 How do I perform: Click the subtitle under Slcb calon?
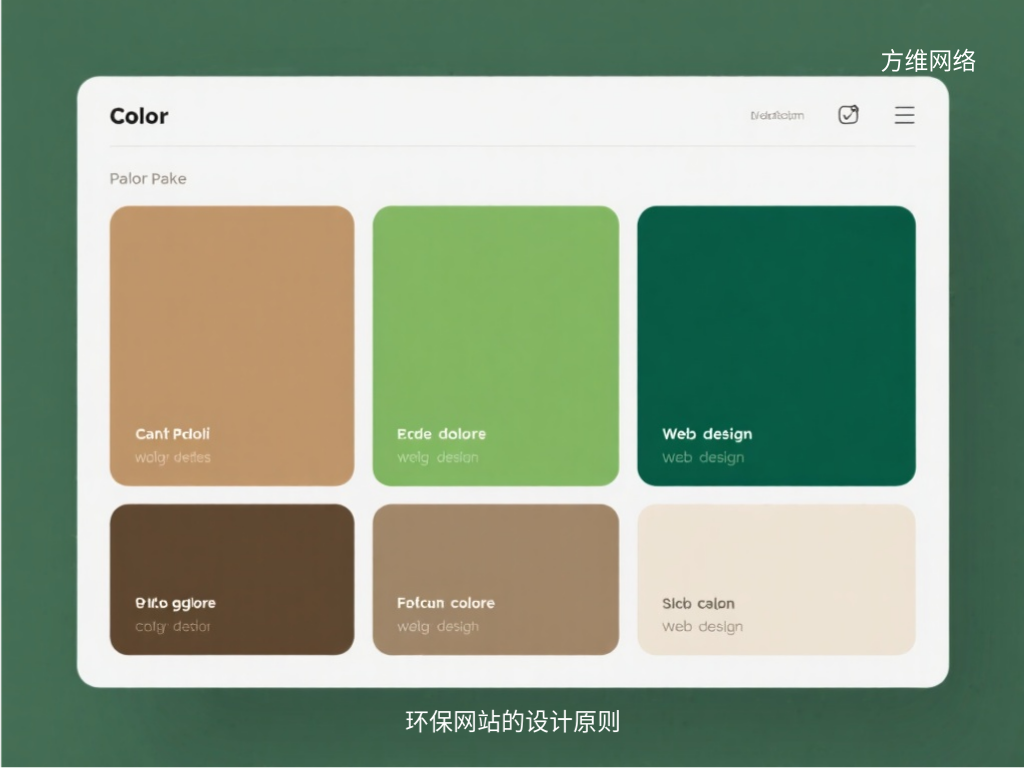pos(702,627)
